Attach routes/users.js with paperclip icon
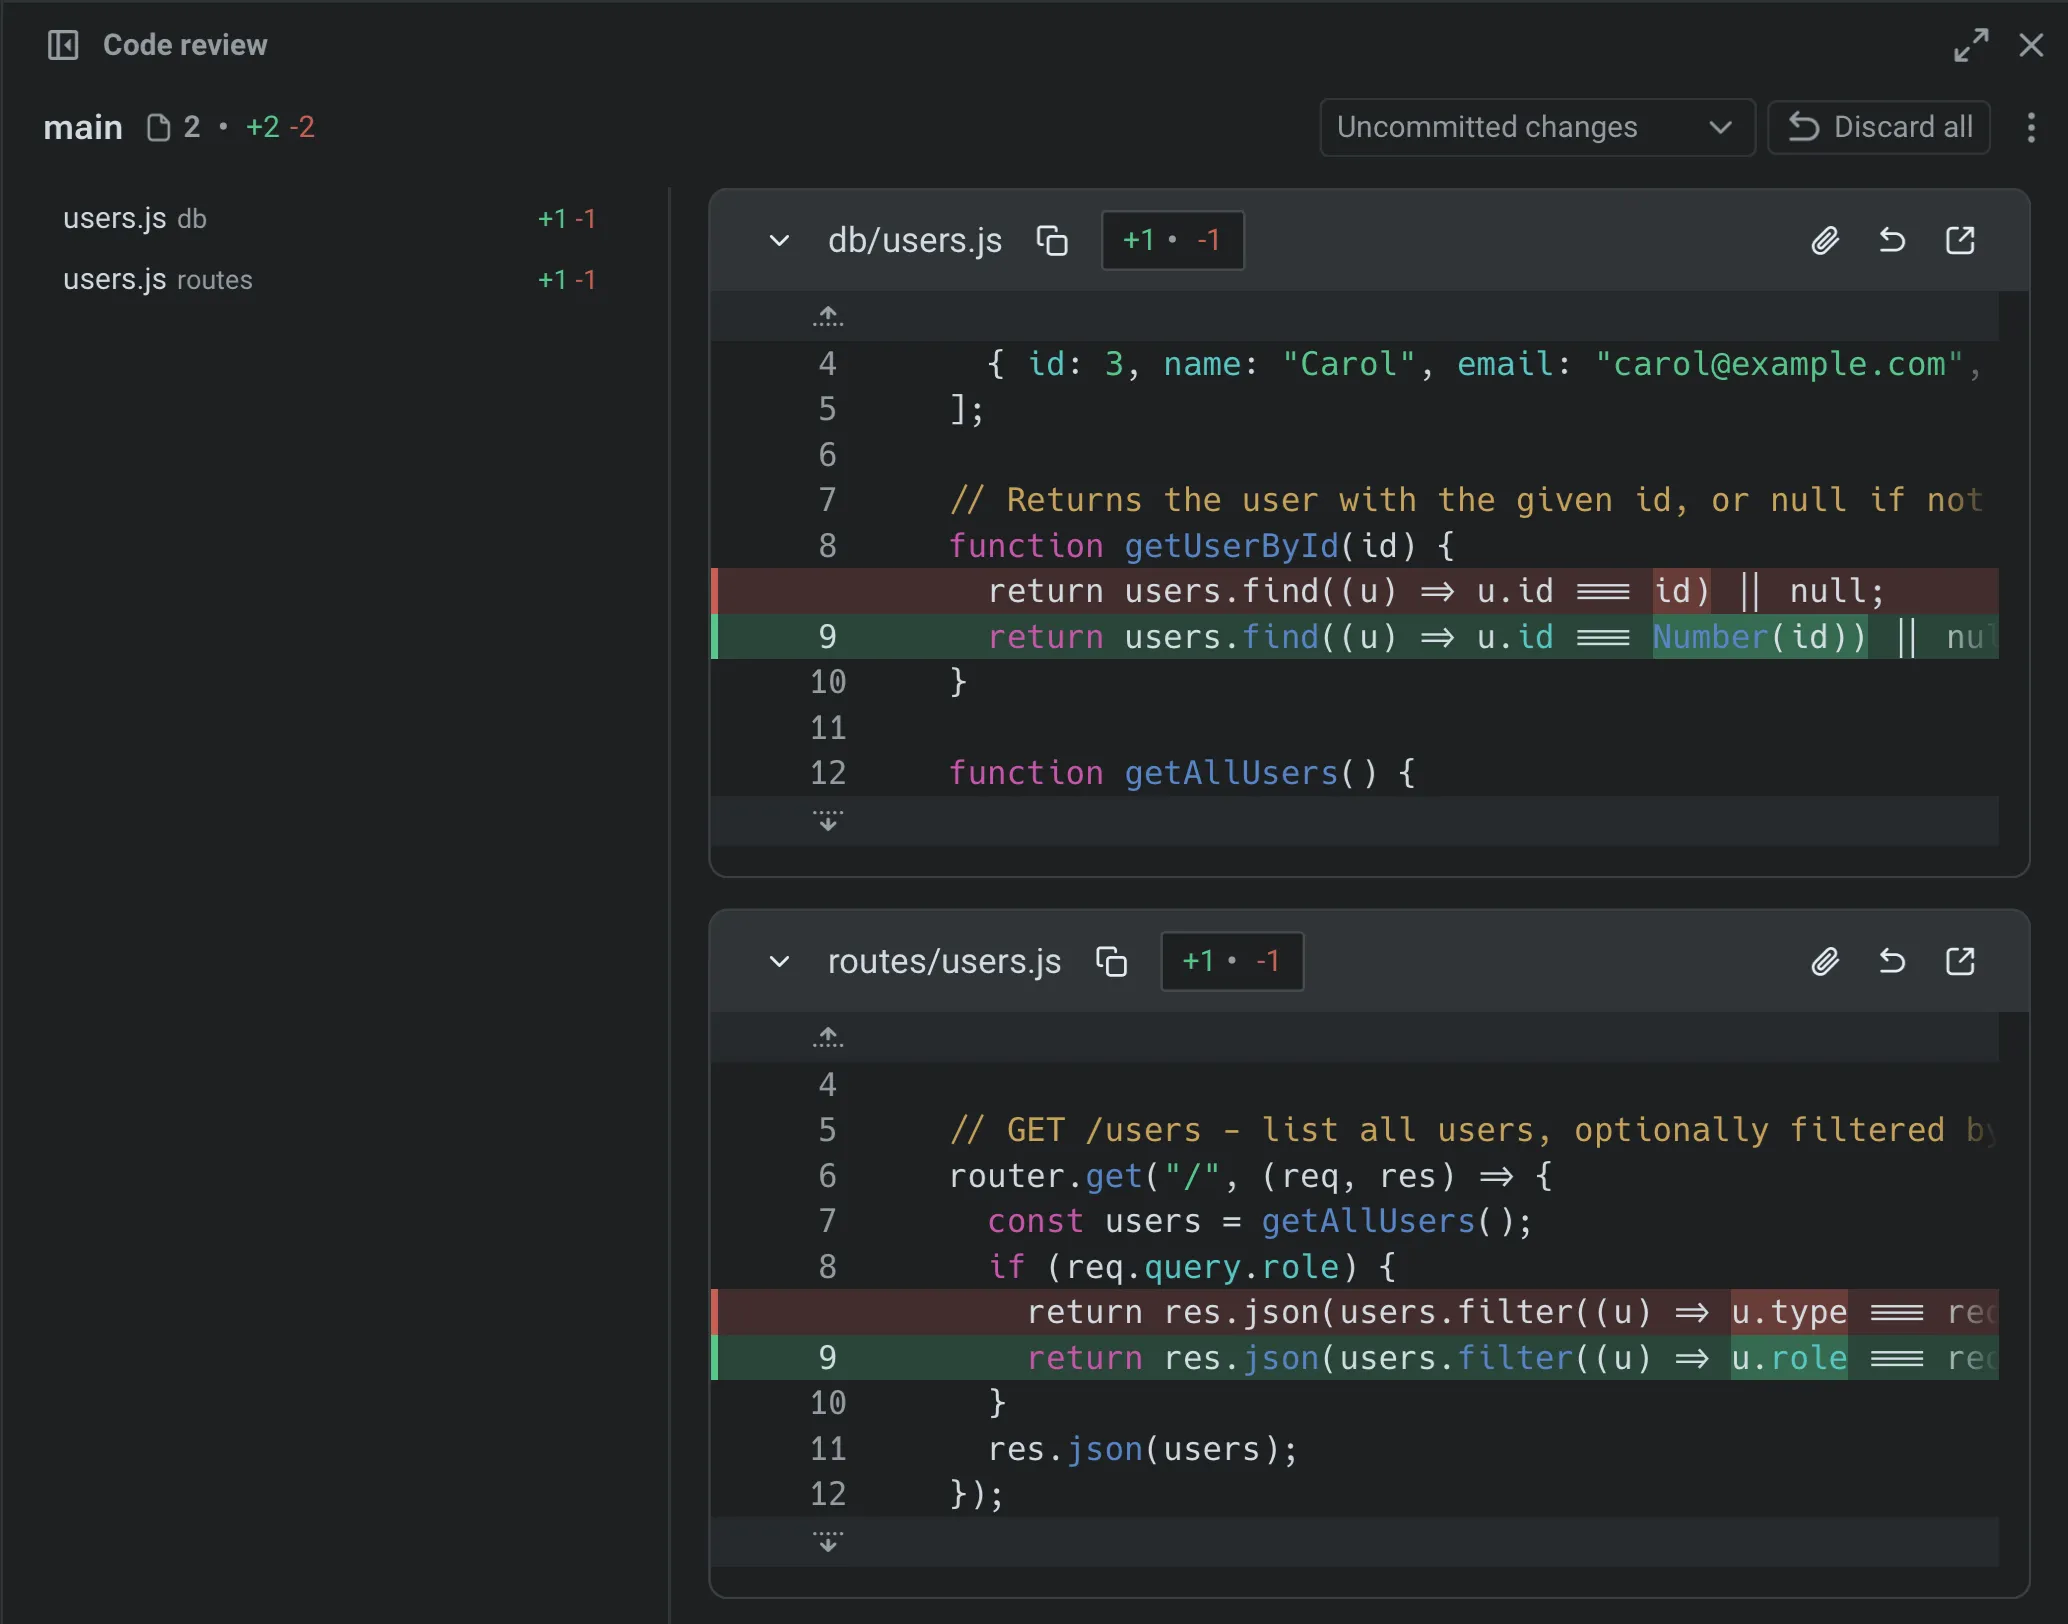Image resolution: width=2068 pixels, height=1624 pixels. tap(1826, 961)
